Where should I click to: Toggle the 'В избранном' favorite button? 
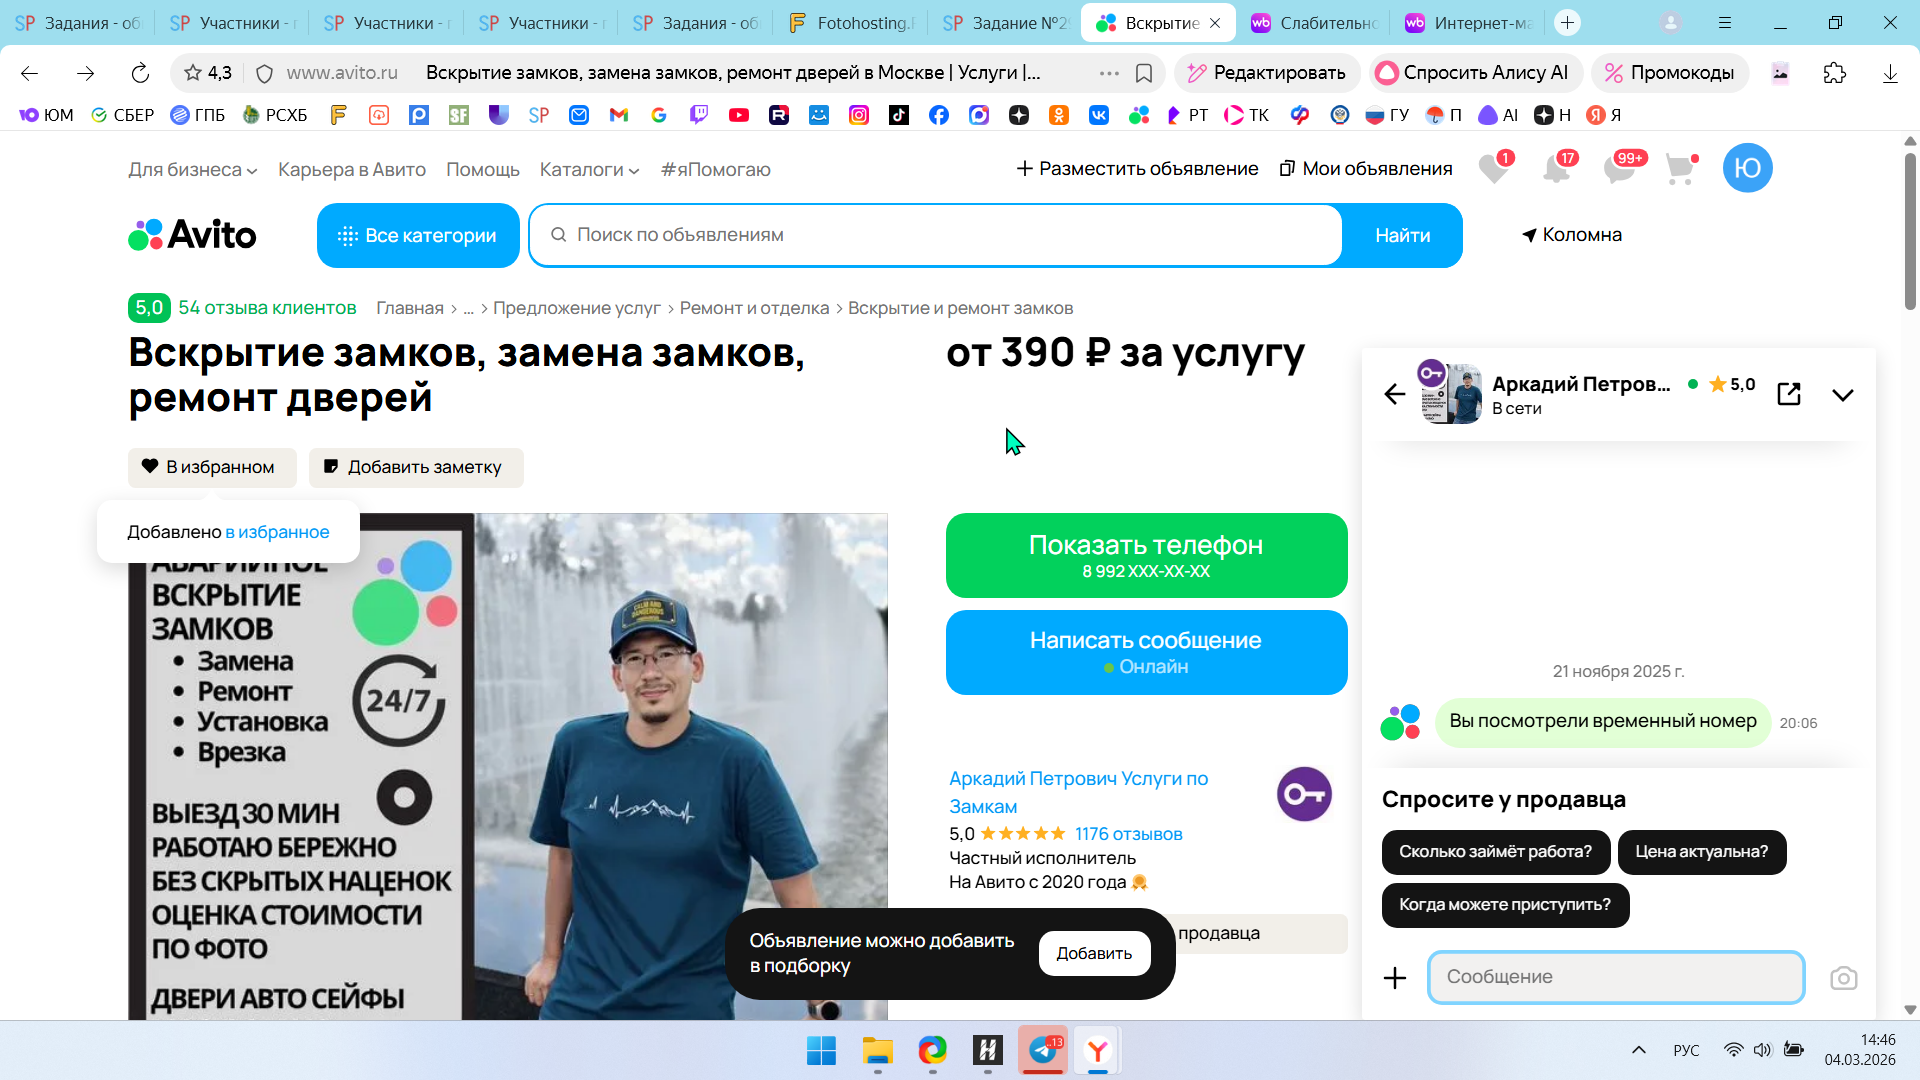click(x=212, y=467)
